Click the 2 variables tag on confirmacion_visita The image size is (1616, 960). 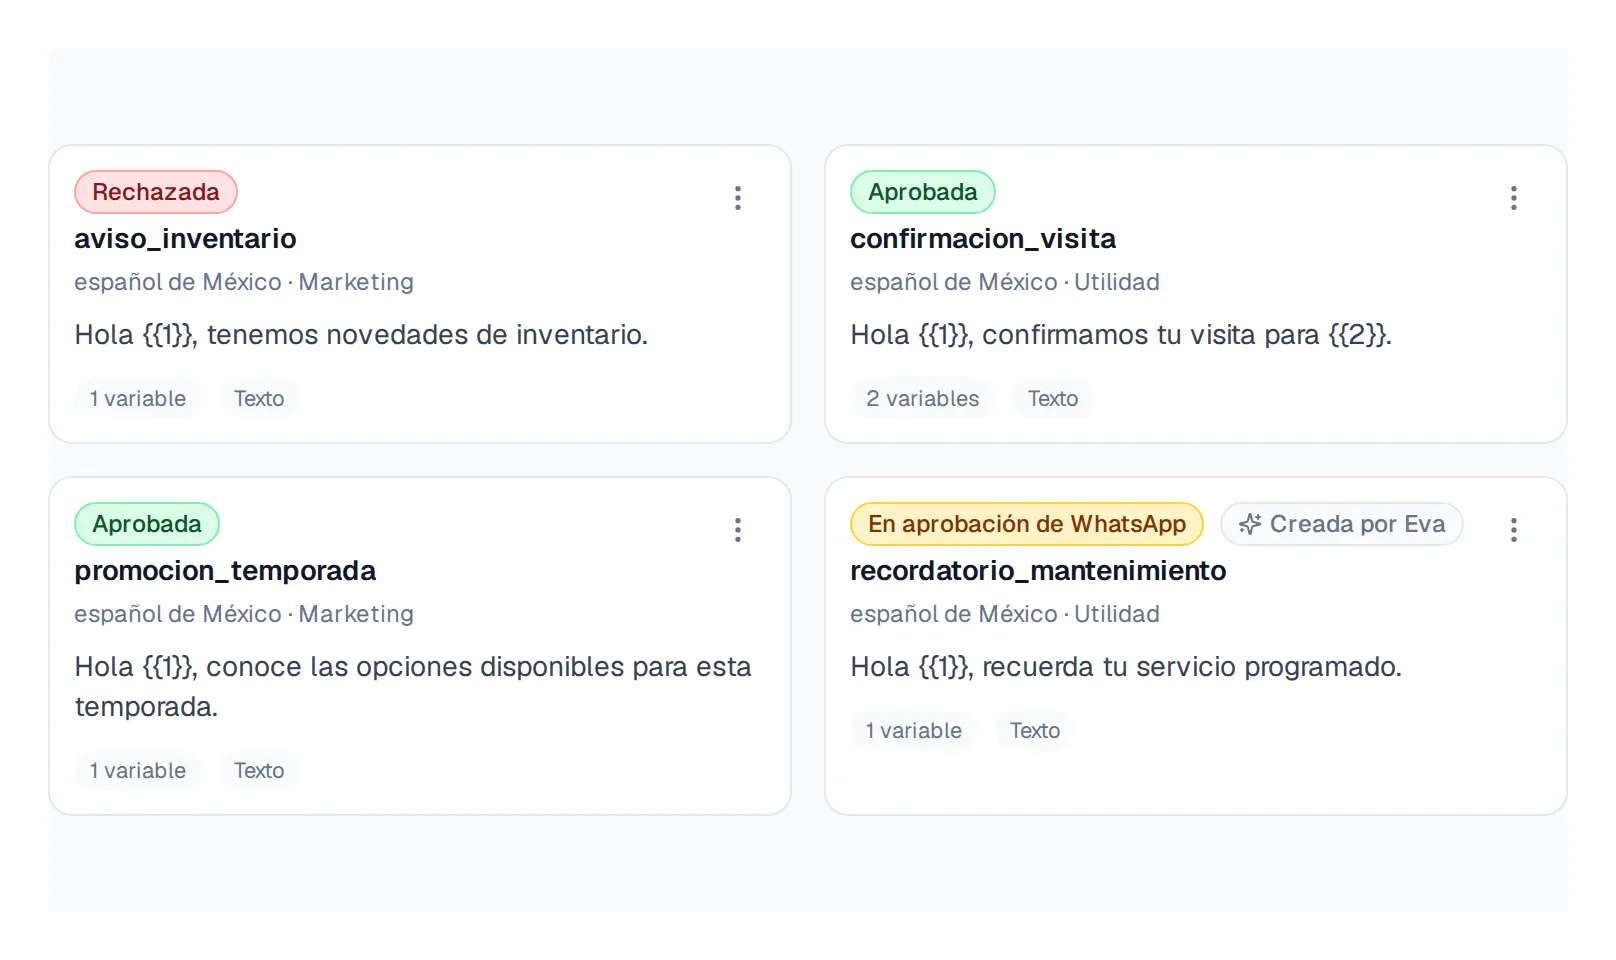923,399
